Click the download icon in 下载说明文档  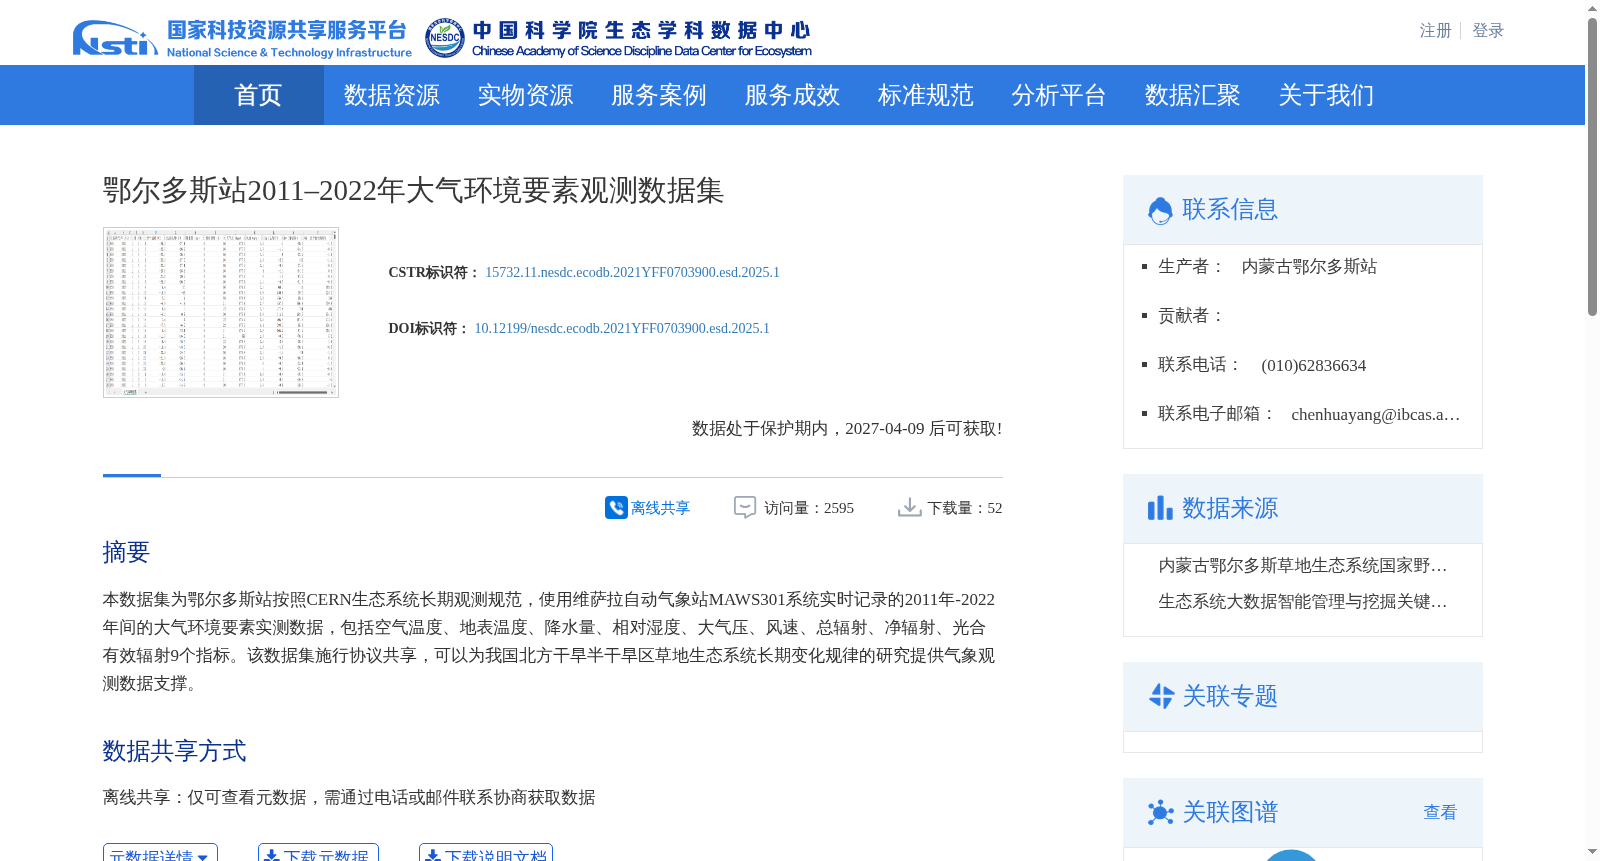tap(433, 856)
